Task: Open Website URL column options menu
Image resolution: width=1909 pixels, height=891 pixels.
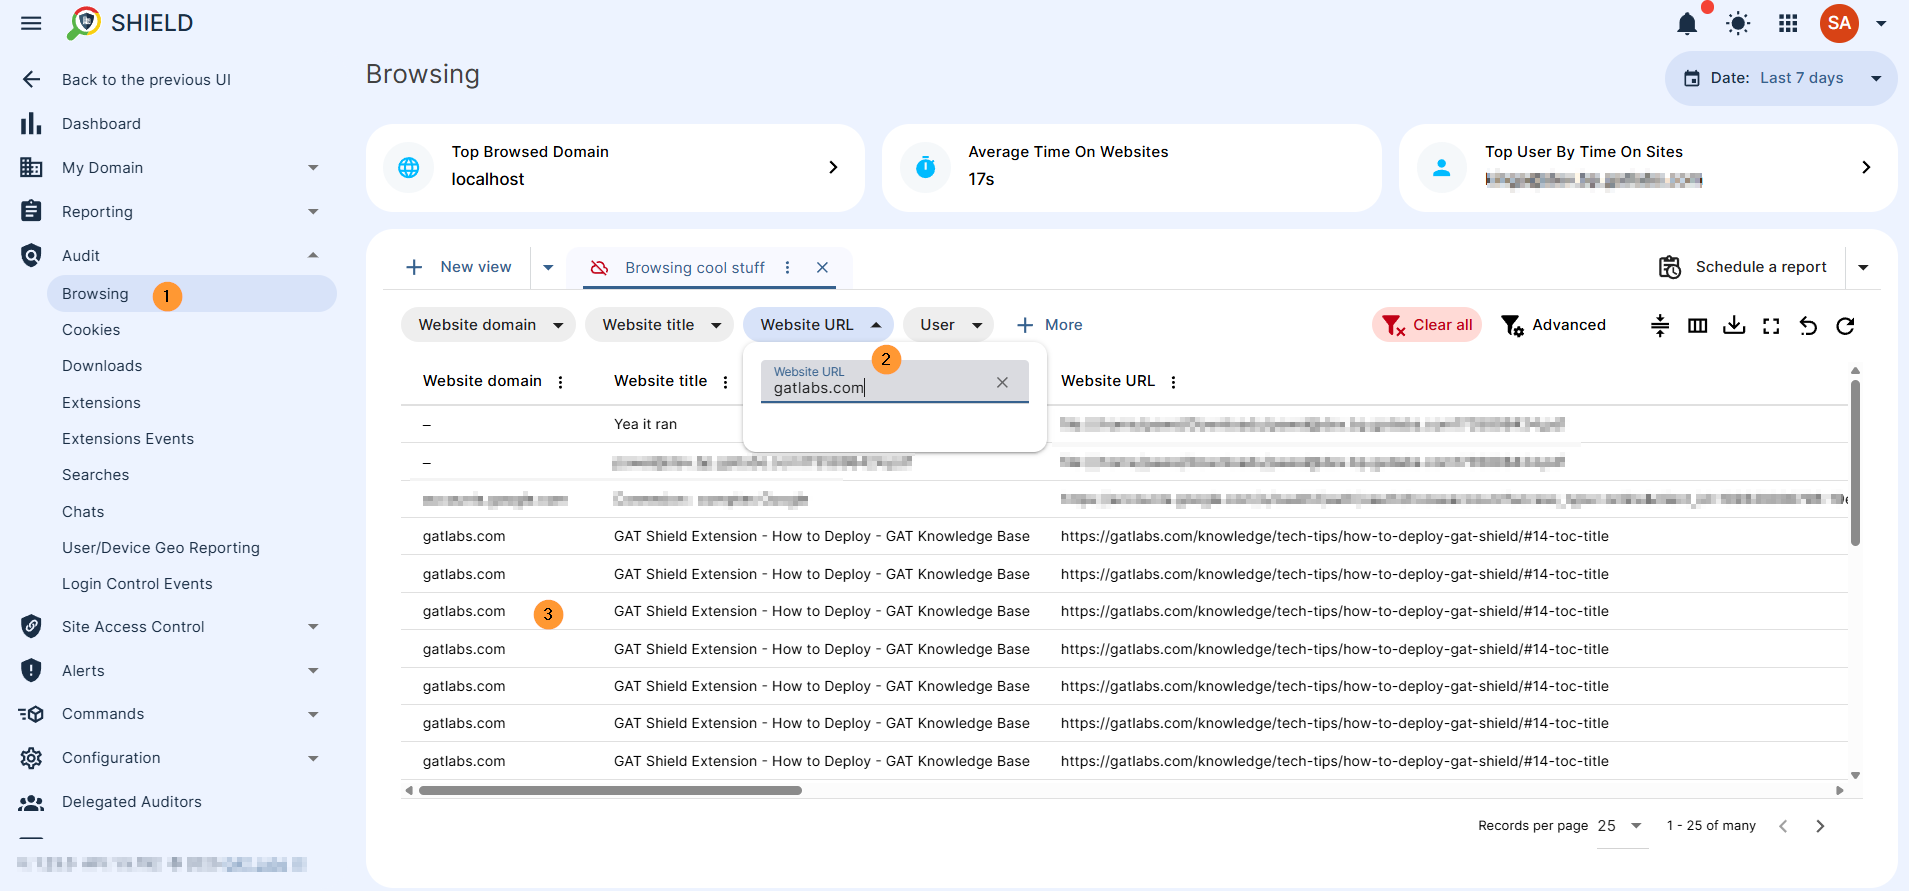Action: pyautogui.click(x=1173, y=382)
